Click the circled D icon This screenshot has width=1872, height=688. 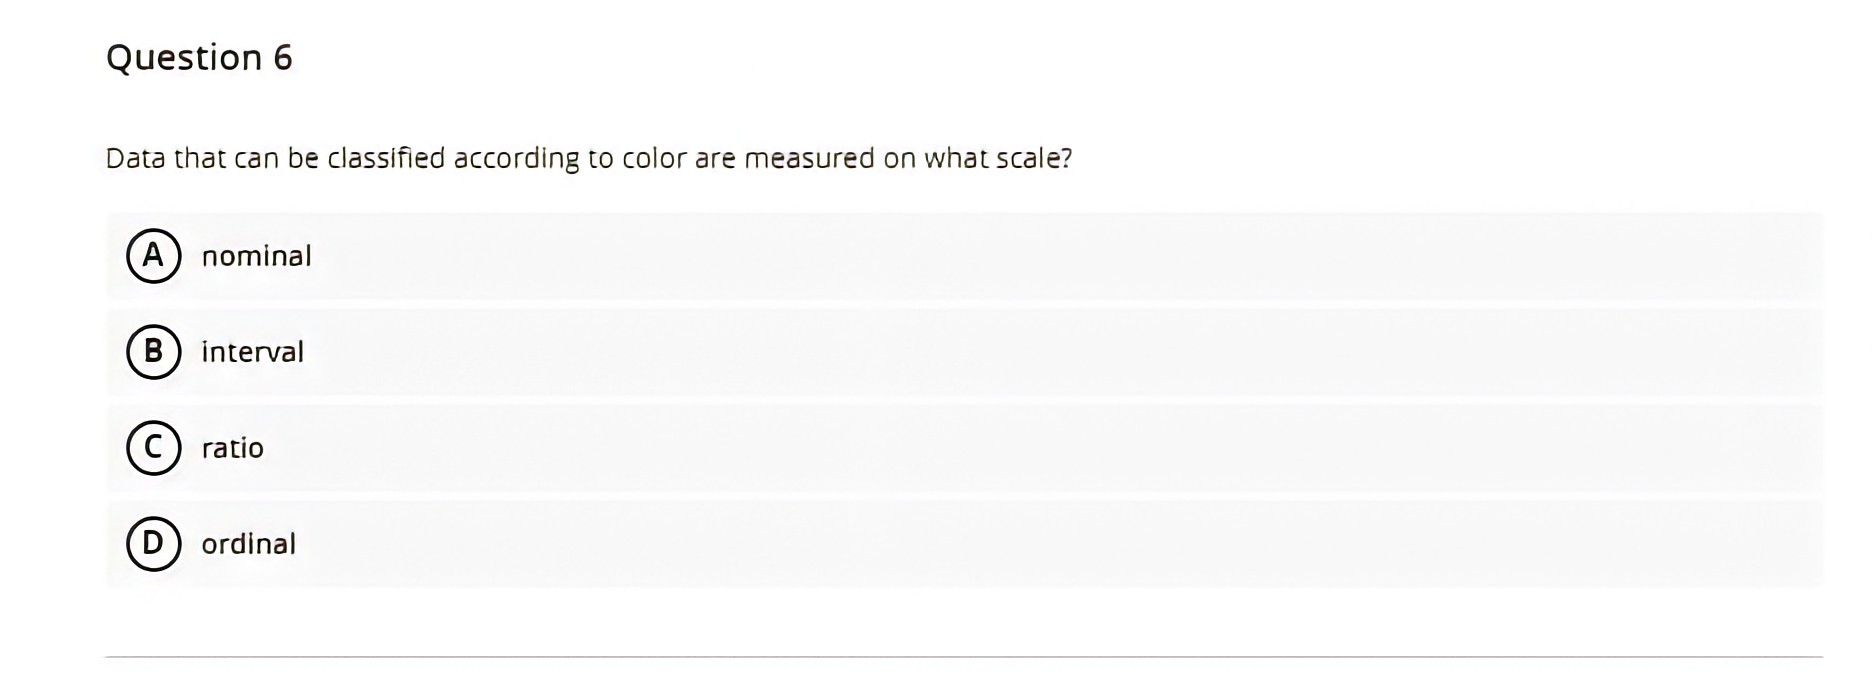[x=152, y=544]
